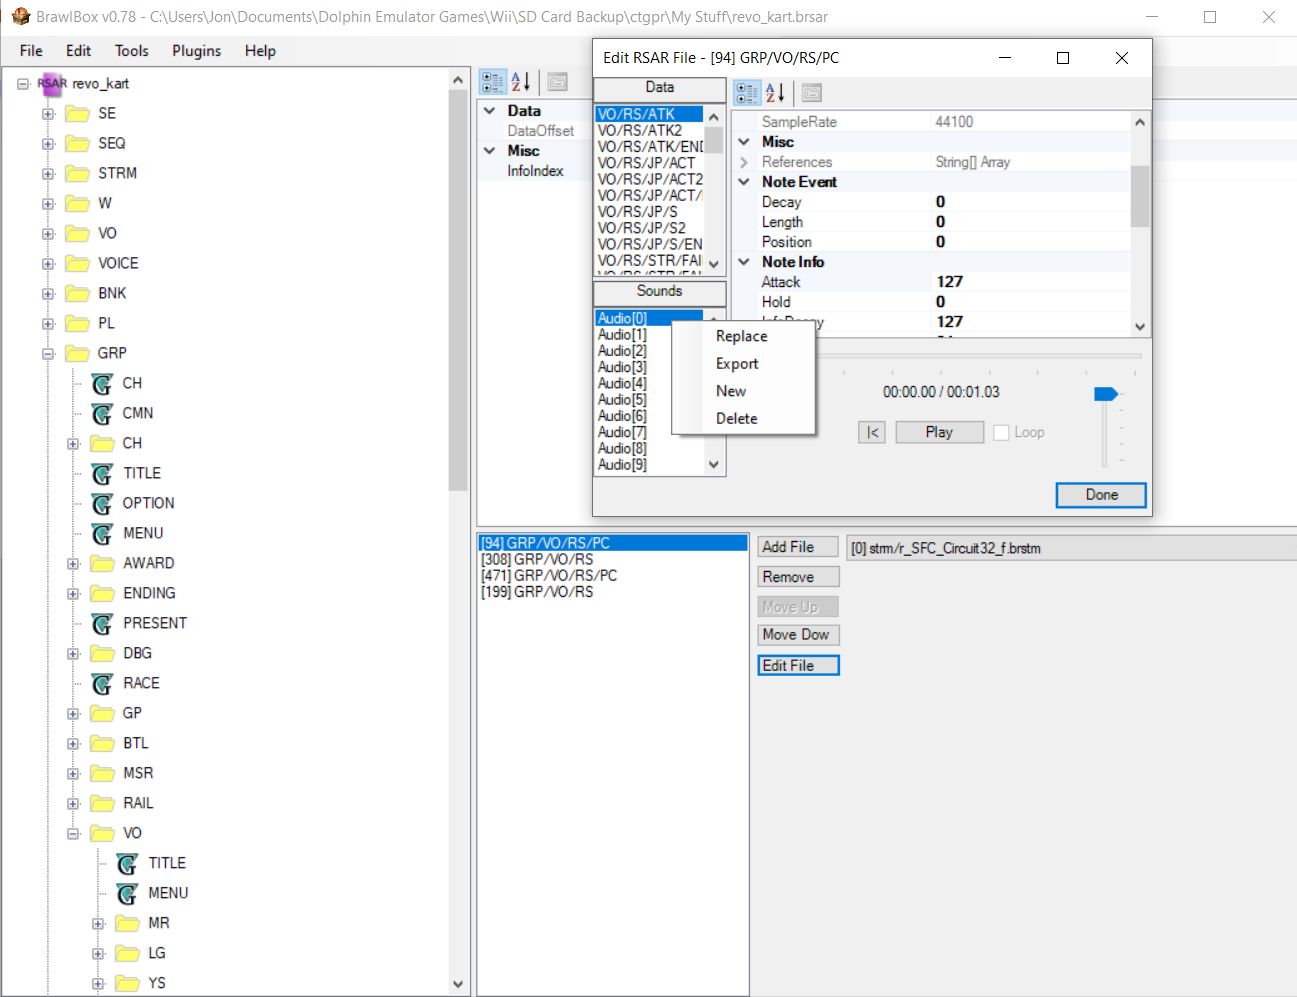Select VO/RS/ATK2 in the Data list
This screenshot has height=997, width=1297.
pos(650,130)
